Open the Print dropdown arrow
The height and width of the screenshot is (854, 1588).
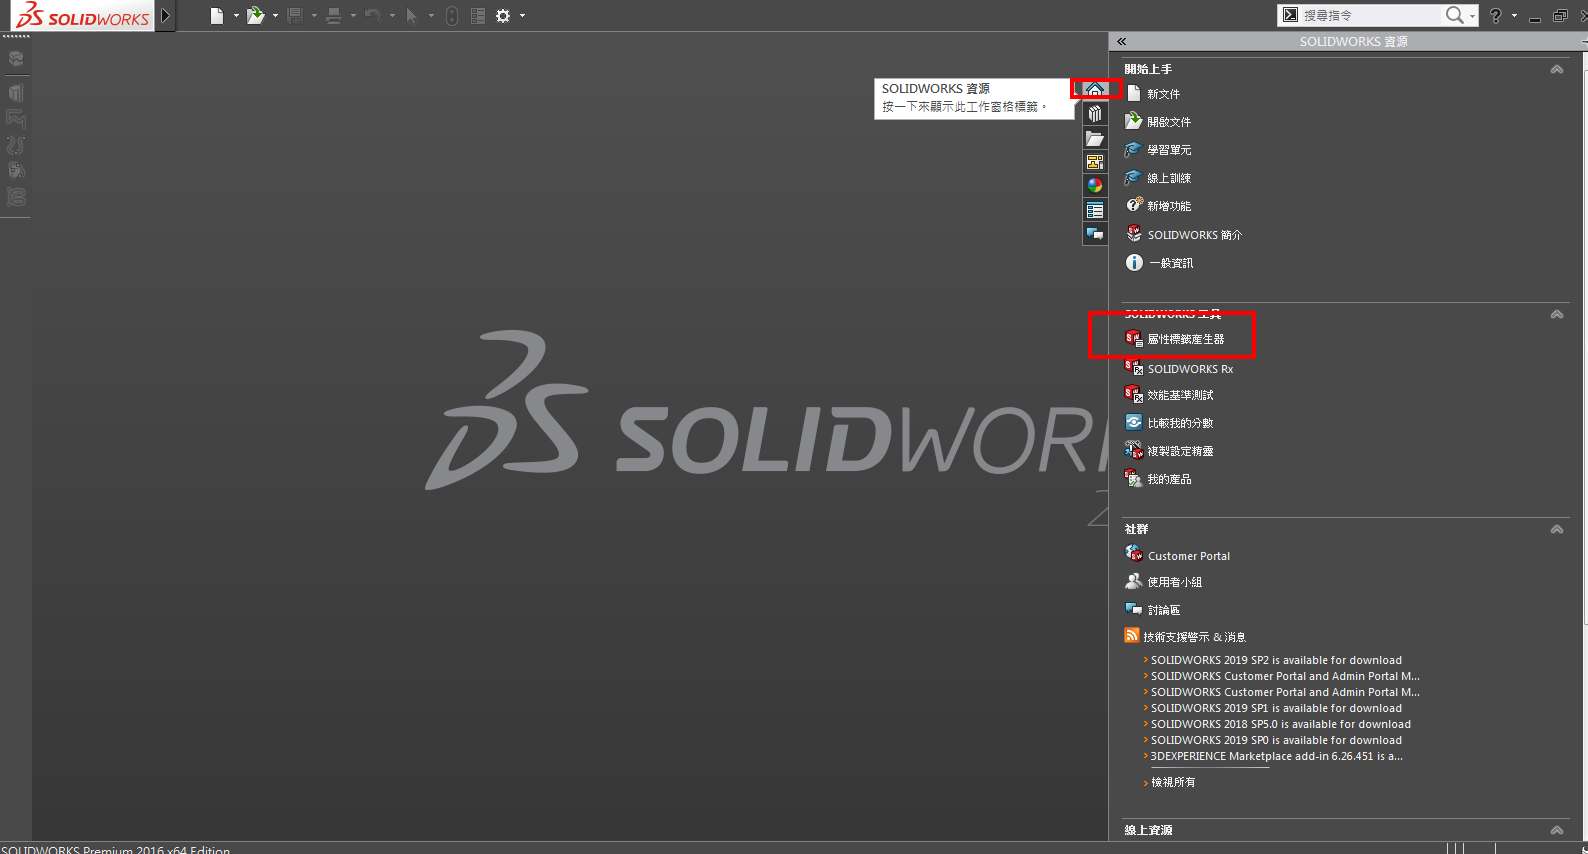[353, 15]
